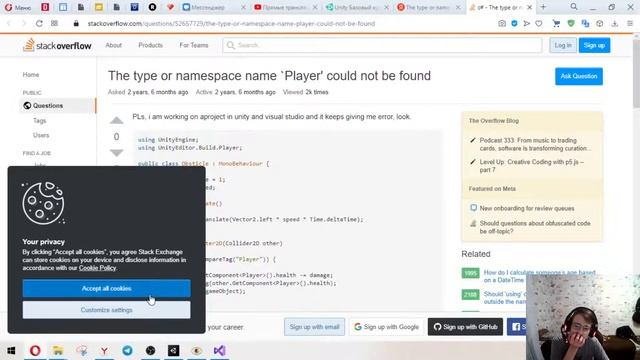640x360 pixels.
Task: Click the green shield extension icon
Action: [x=571, y=24]
